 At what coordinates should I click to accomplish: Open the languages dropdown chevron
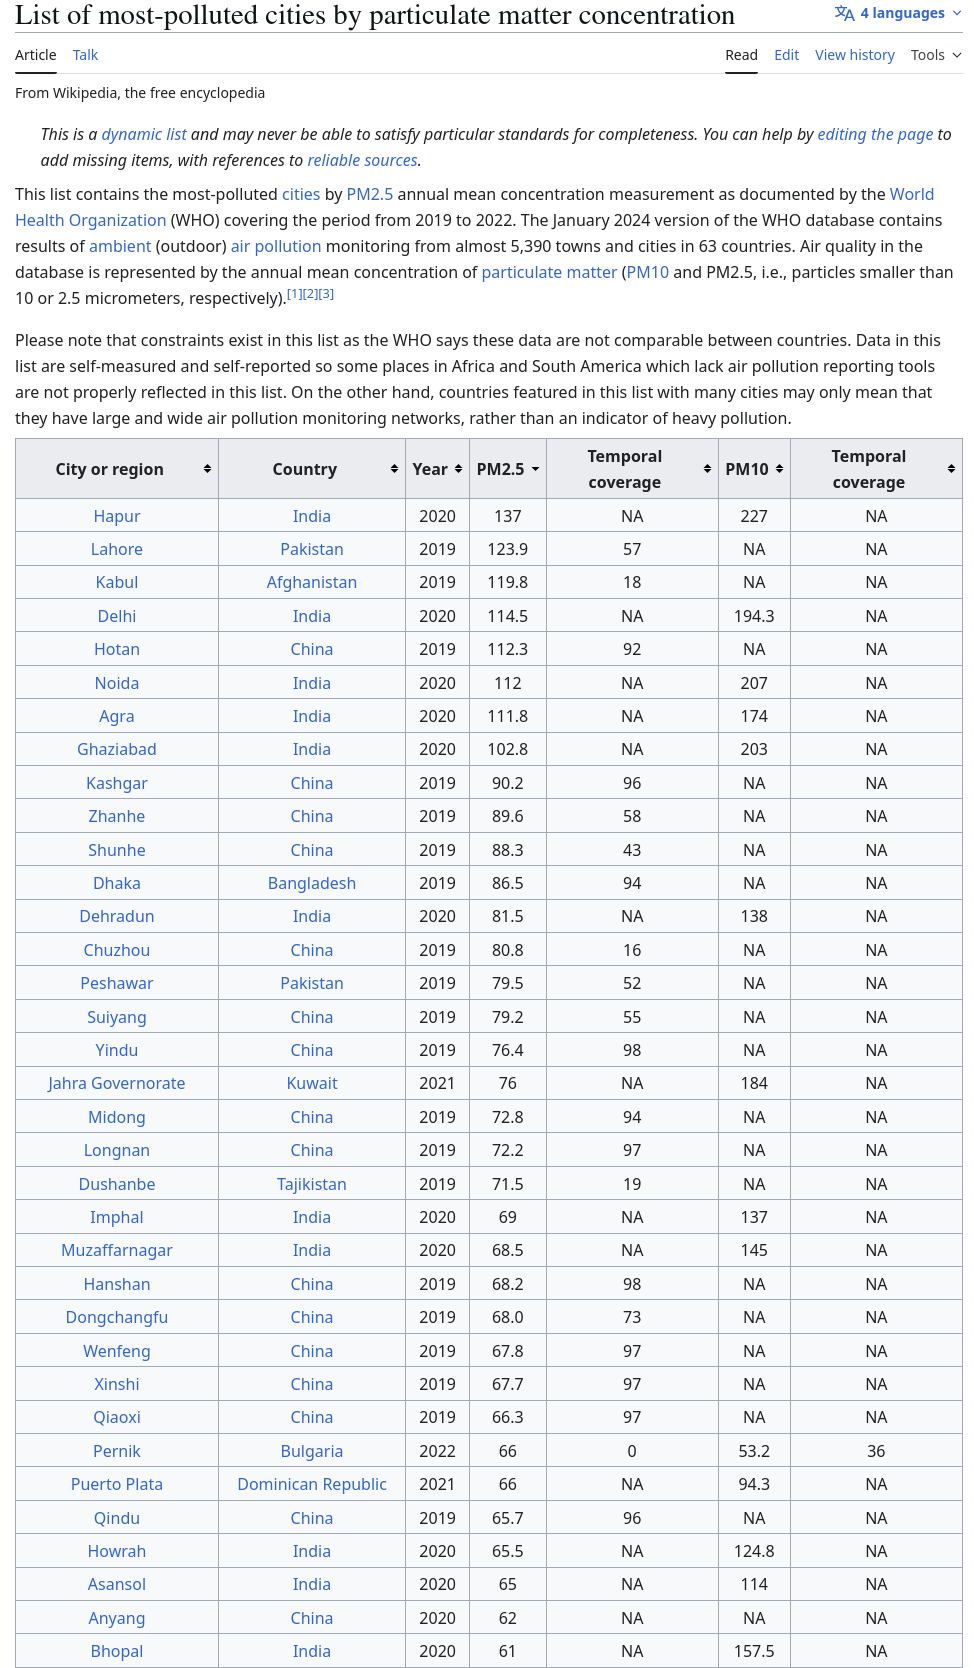955,13
